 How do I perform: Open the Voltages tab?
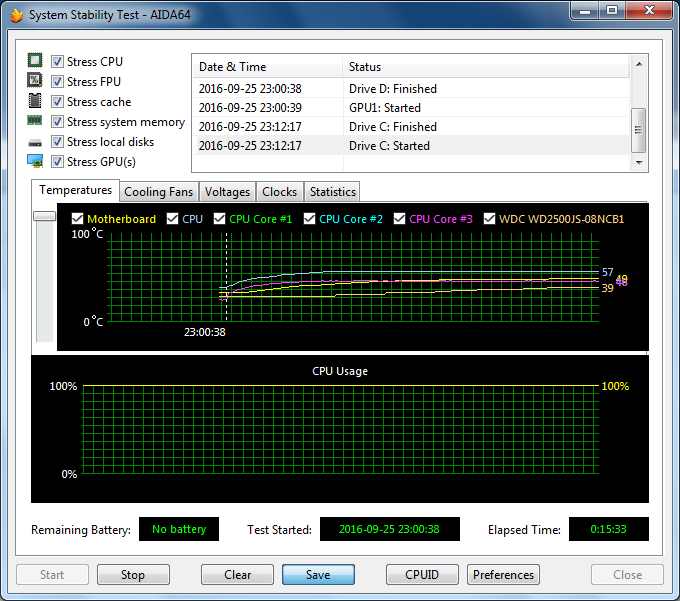pos(227,192)
